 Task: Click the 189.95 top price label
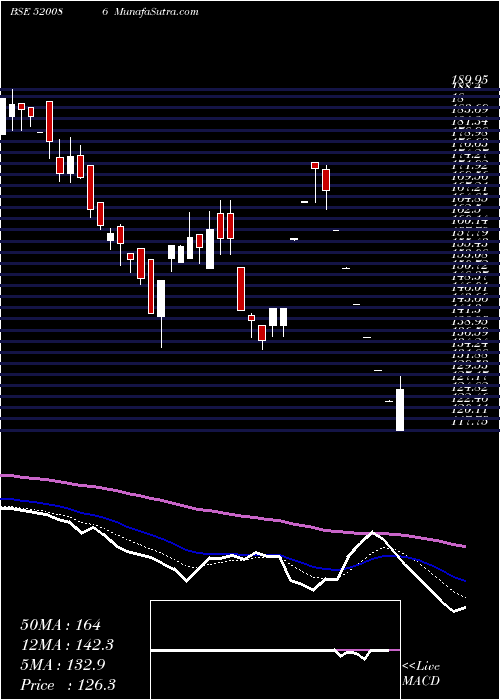(x=469, y=80)
